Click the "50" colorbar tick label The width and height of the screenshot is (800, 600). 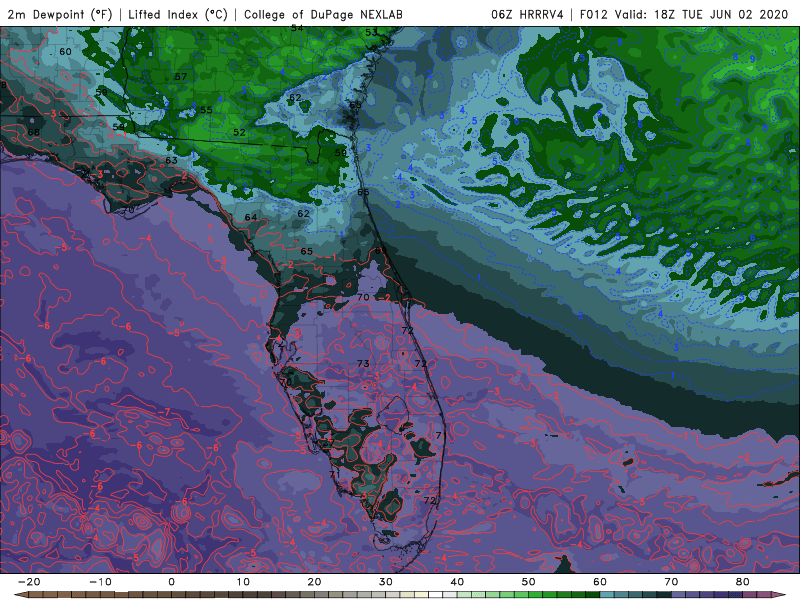point(529,582)
